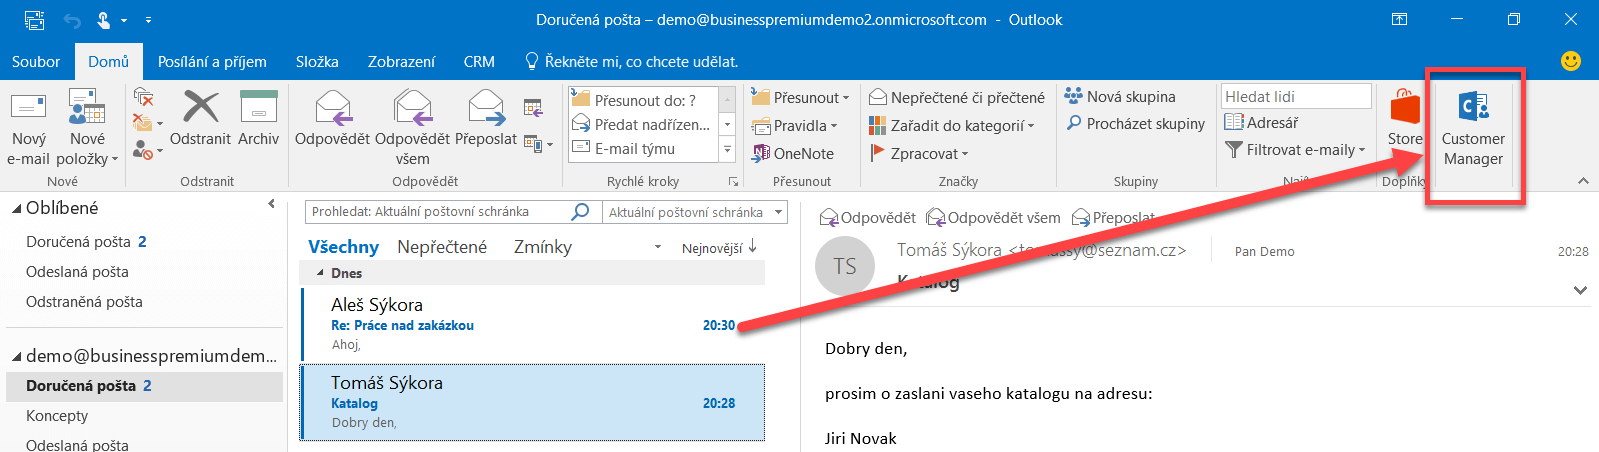Open the more respond actions dropdown

[538, 144]
